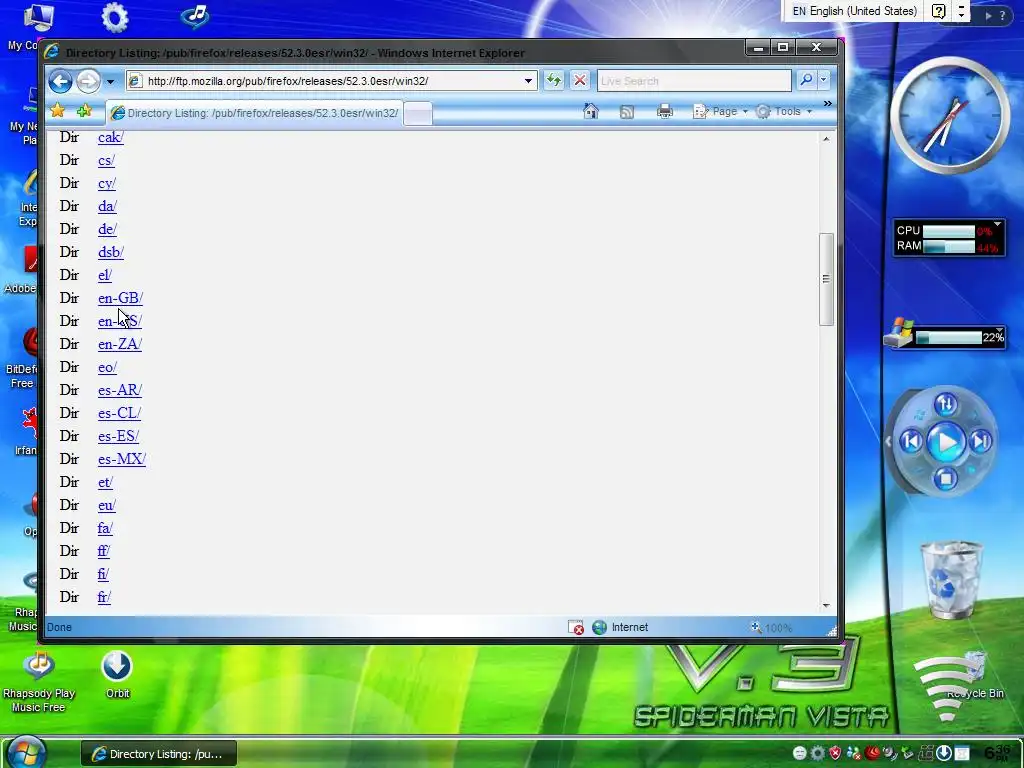Screen dimensions: 1024x768
Task: Open the en-US/ directory link
Action: point(120,321)
